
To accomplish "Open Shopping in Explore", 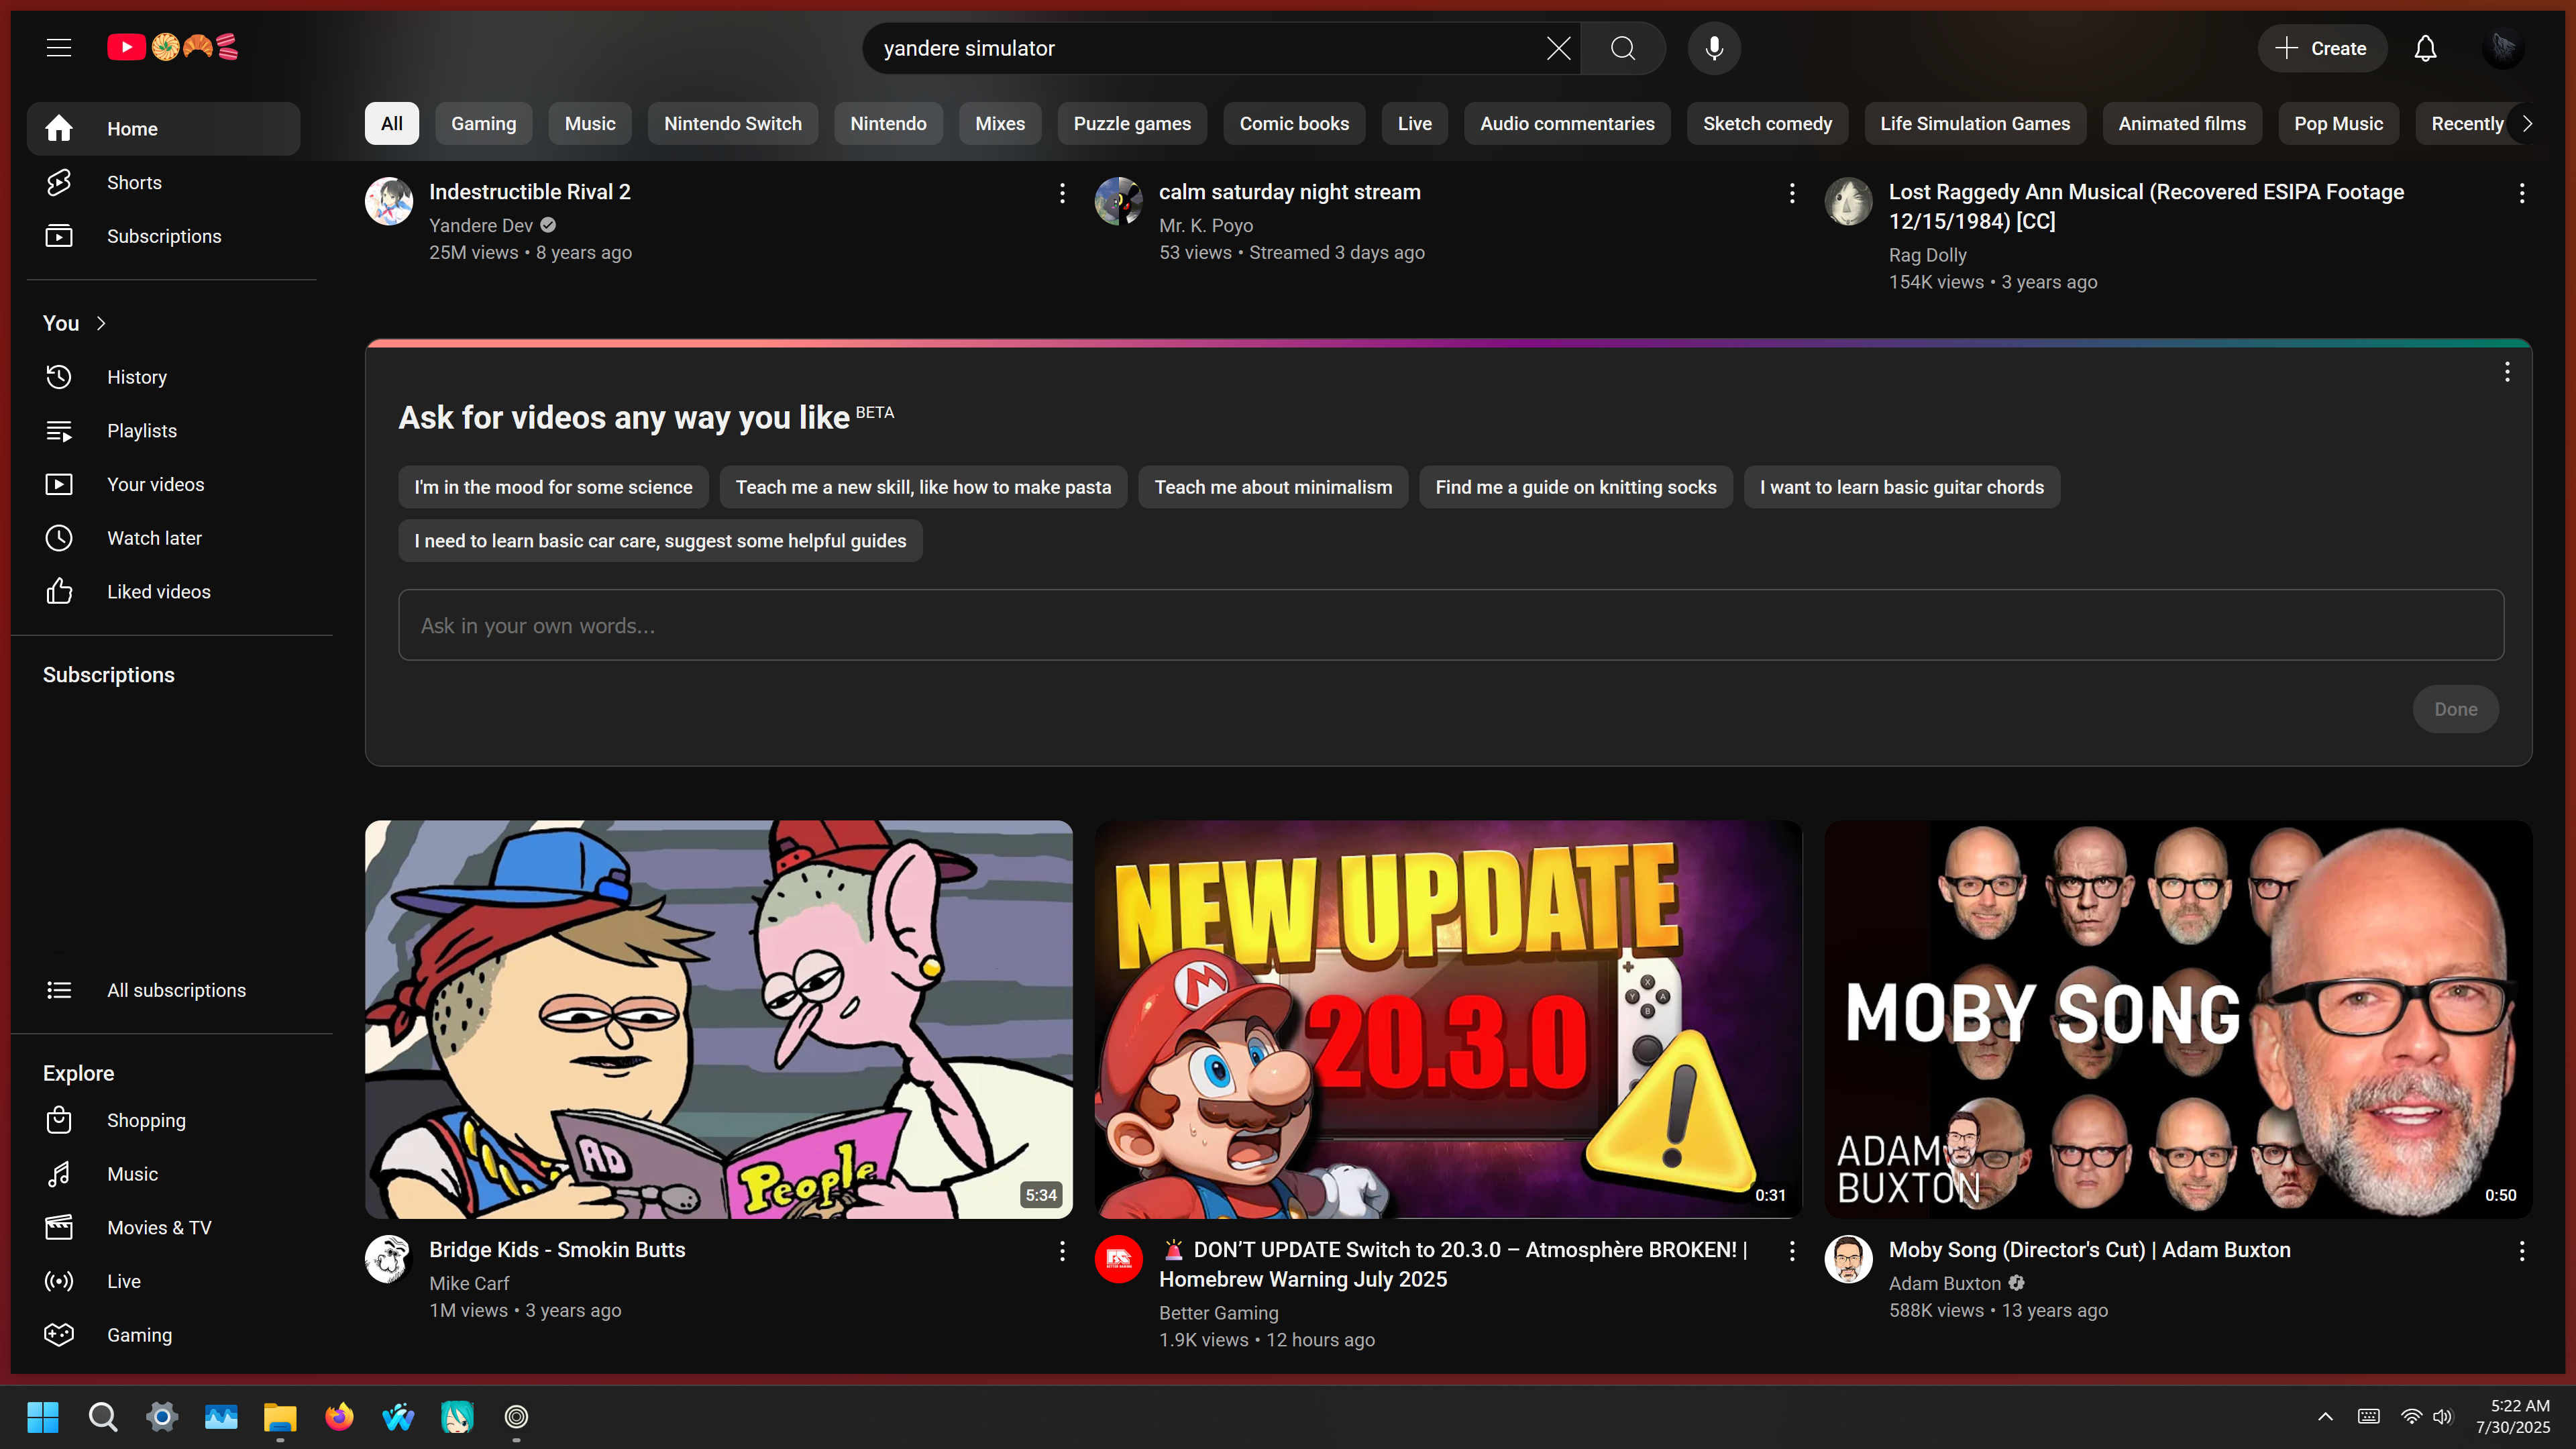I will [x=164, y=1120].
